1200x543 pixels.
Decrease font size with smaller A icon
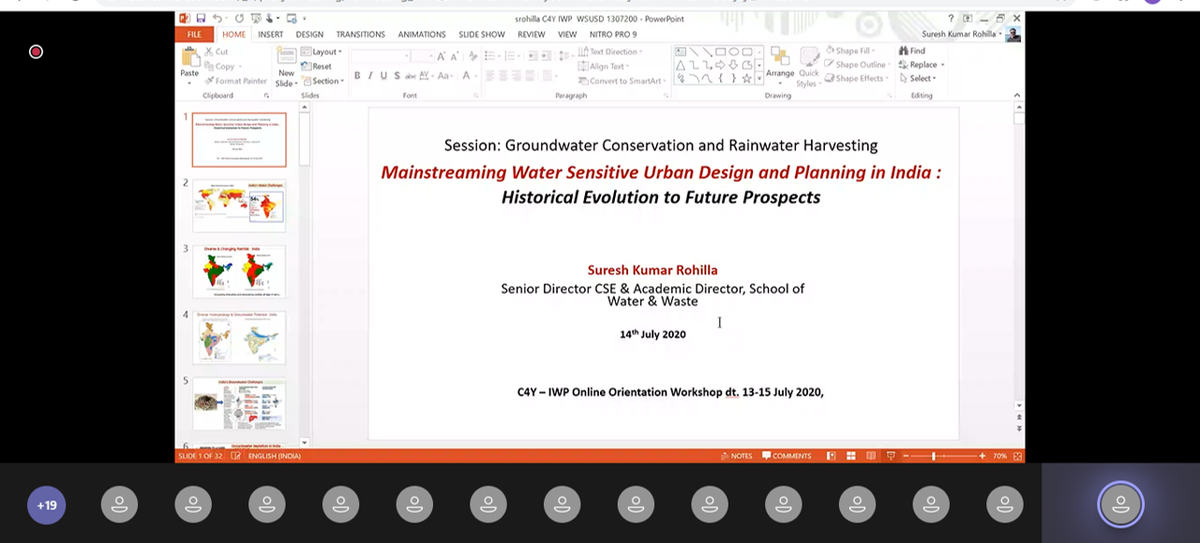click(455, 57)
